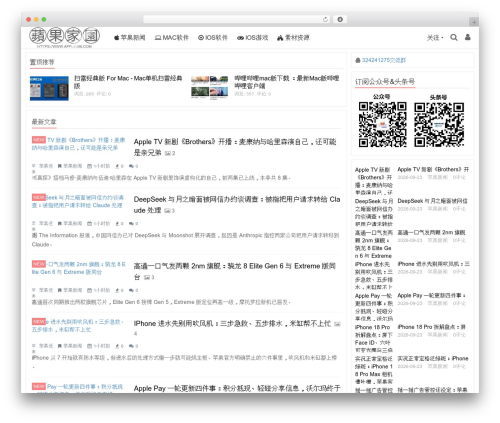Open the IOS软件 navigation menu
The image size is (500, 423).
click(x=213, y=38)
